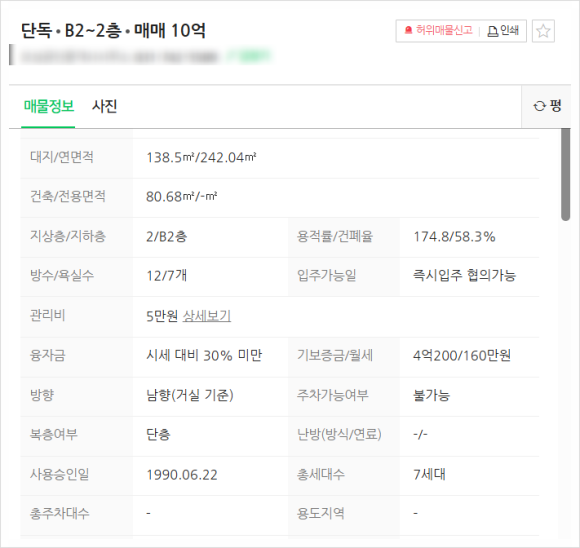Click the red siren icon in 허위매물신고
The width and height of the screenshot is (580, 548).
408,30
